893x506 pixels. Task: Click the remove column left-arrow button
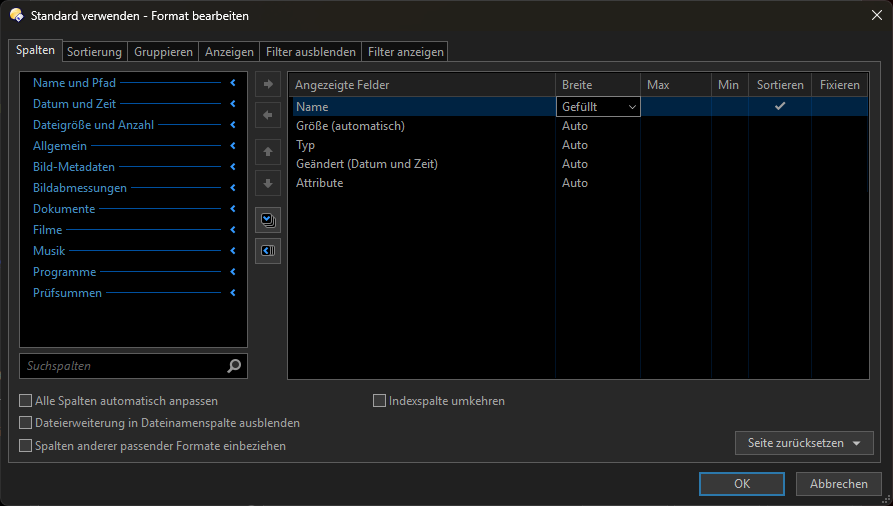pyautogui.click(x=268, y=115)
